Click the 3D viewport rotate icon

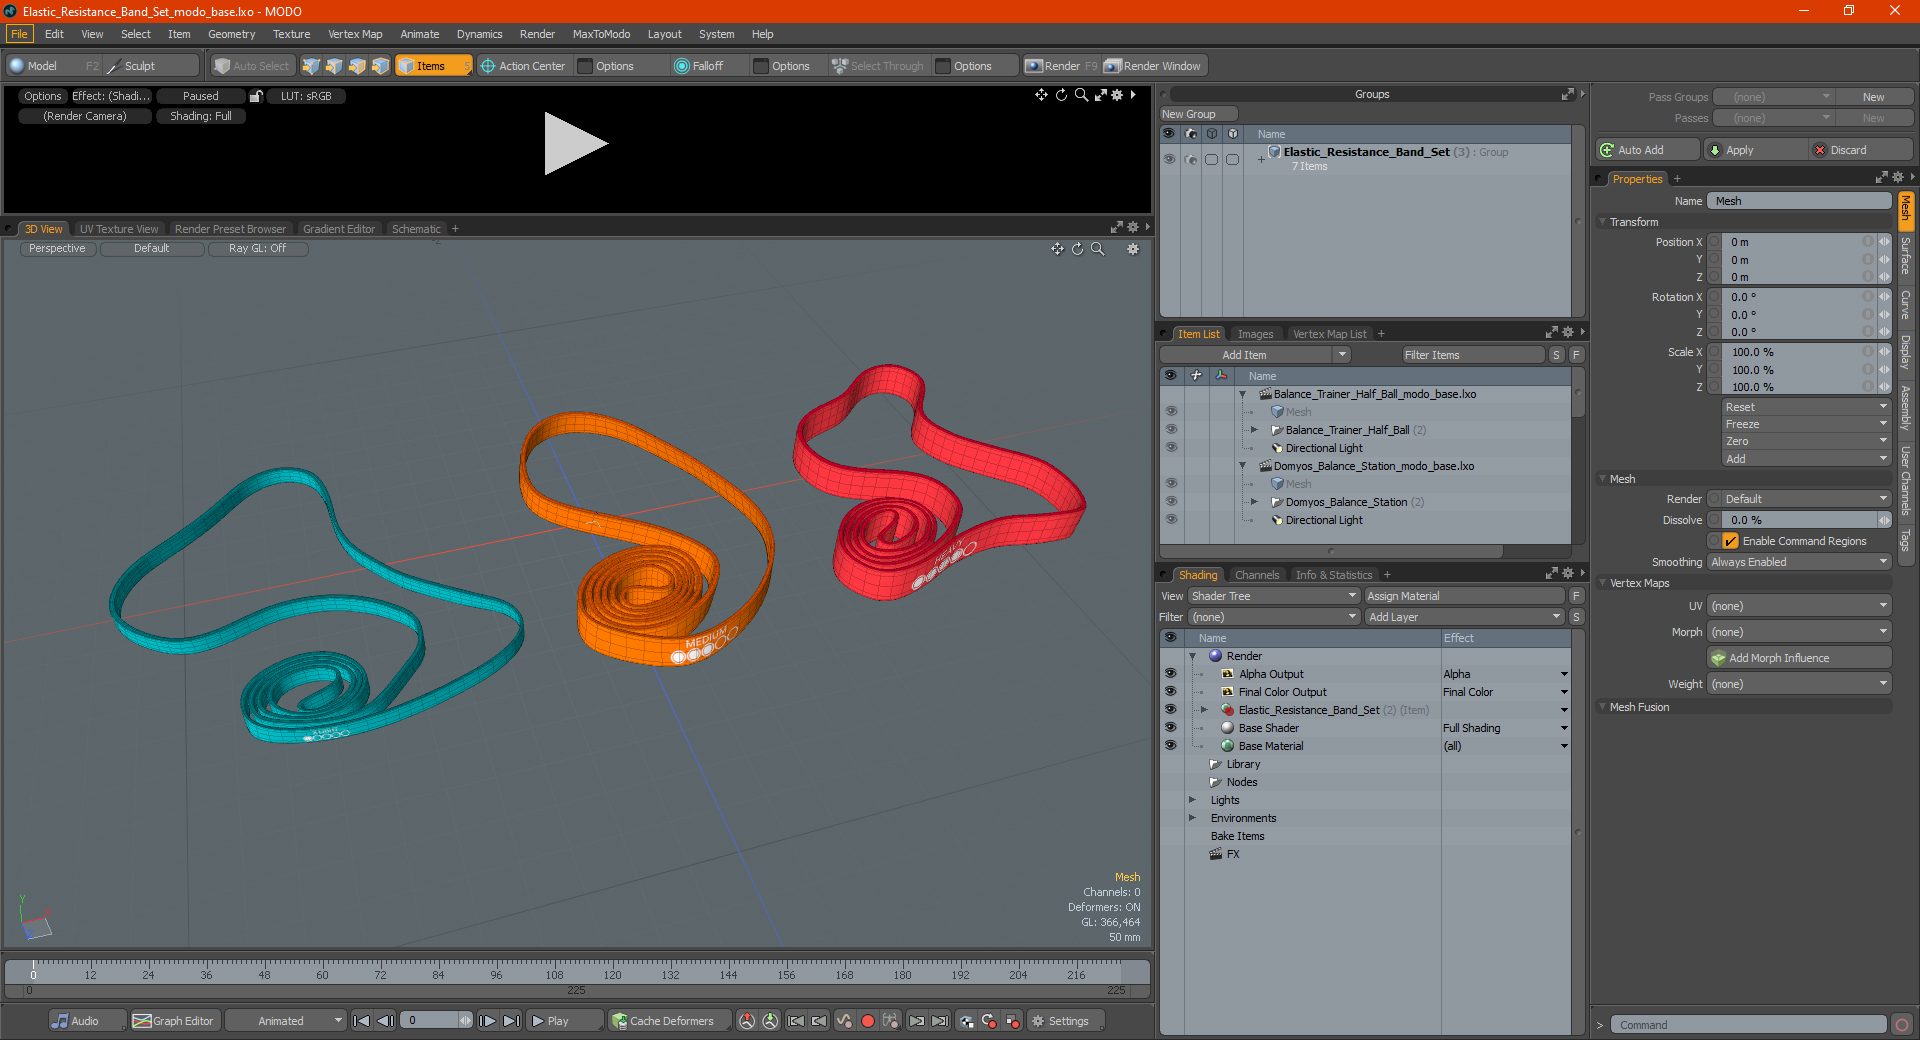coord(1078,249)
